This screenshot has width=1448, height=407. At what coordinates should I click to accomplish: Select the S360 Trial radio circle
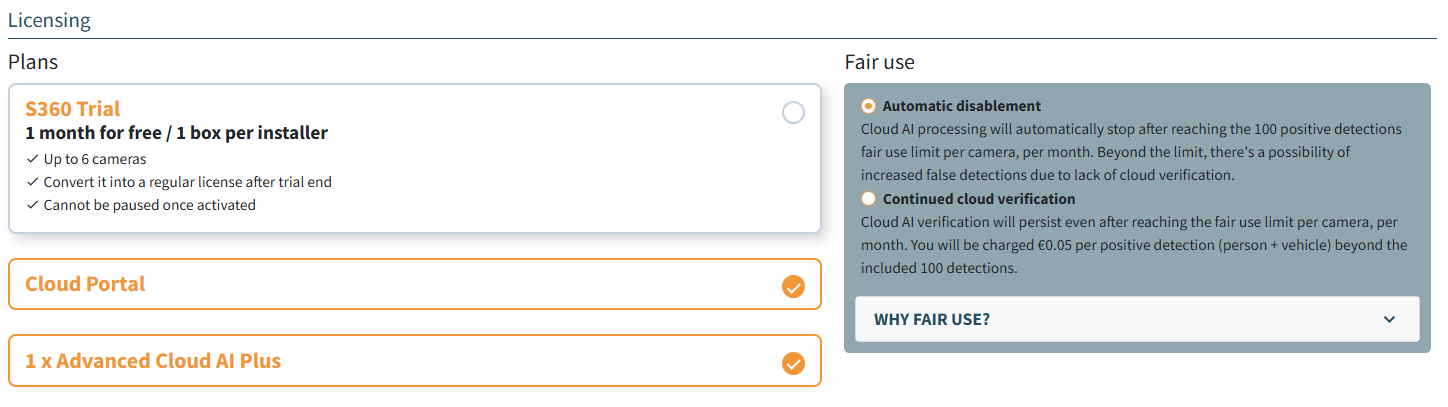793,113
